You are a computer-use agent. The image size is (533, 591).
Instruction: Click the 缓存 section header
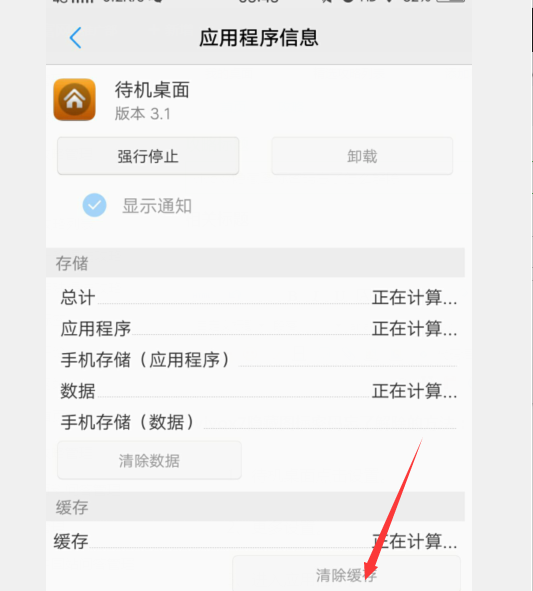tap(255, 507)
